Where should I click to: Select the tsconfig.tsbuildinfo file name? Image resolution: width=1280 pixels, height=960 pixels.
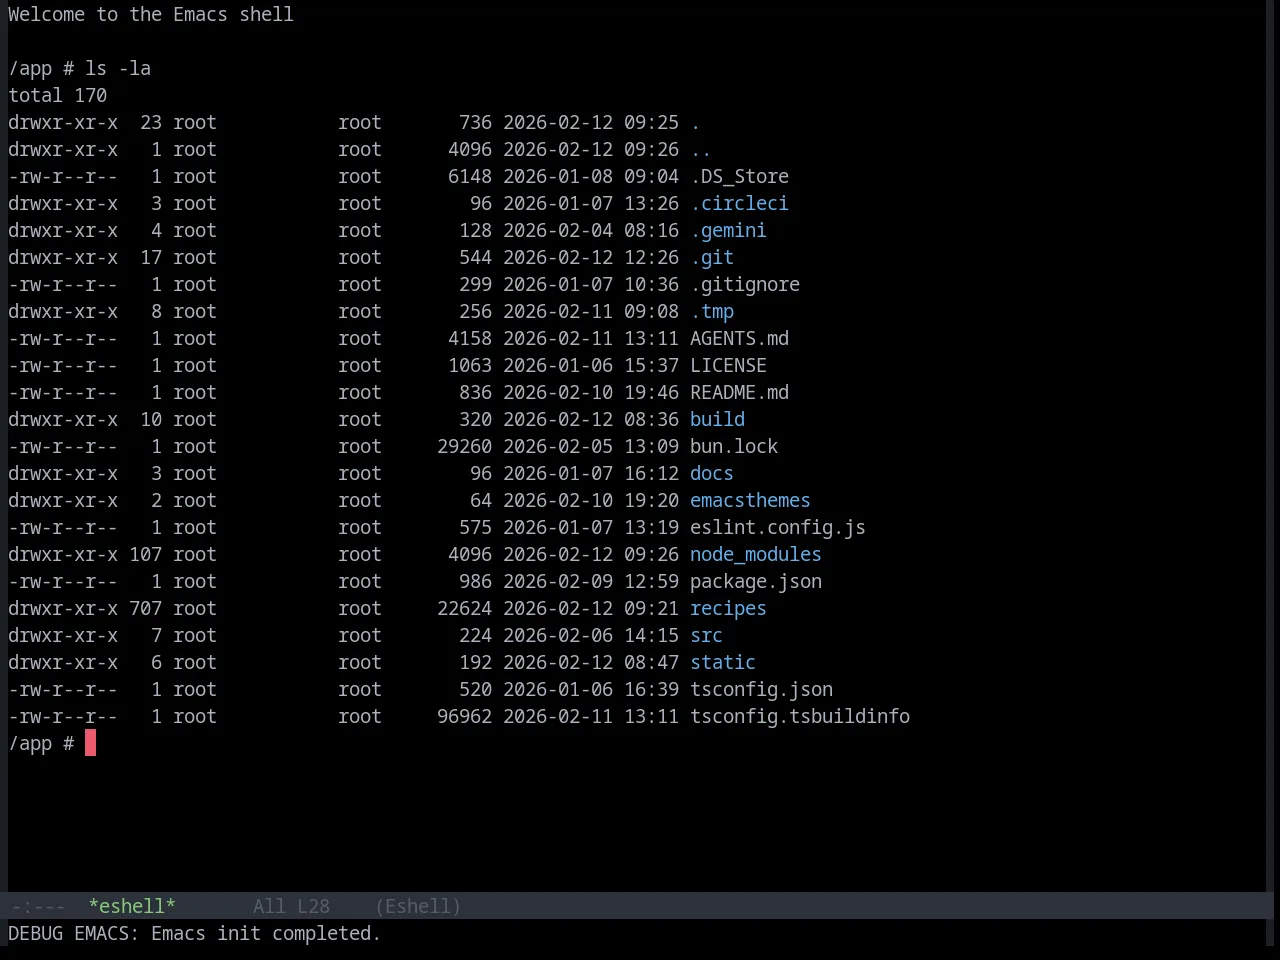[x=800, y=716]
